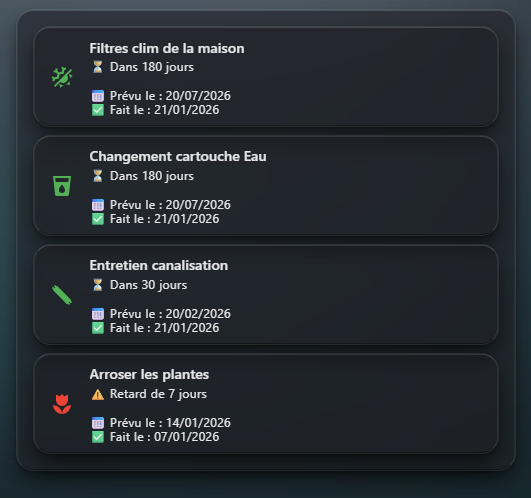The image size is (531, 498).
Task: Open the Changement cartouche Eau title
Action: pos(178,157)
